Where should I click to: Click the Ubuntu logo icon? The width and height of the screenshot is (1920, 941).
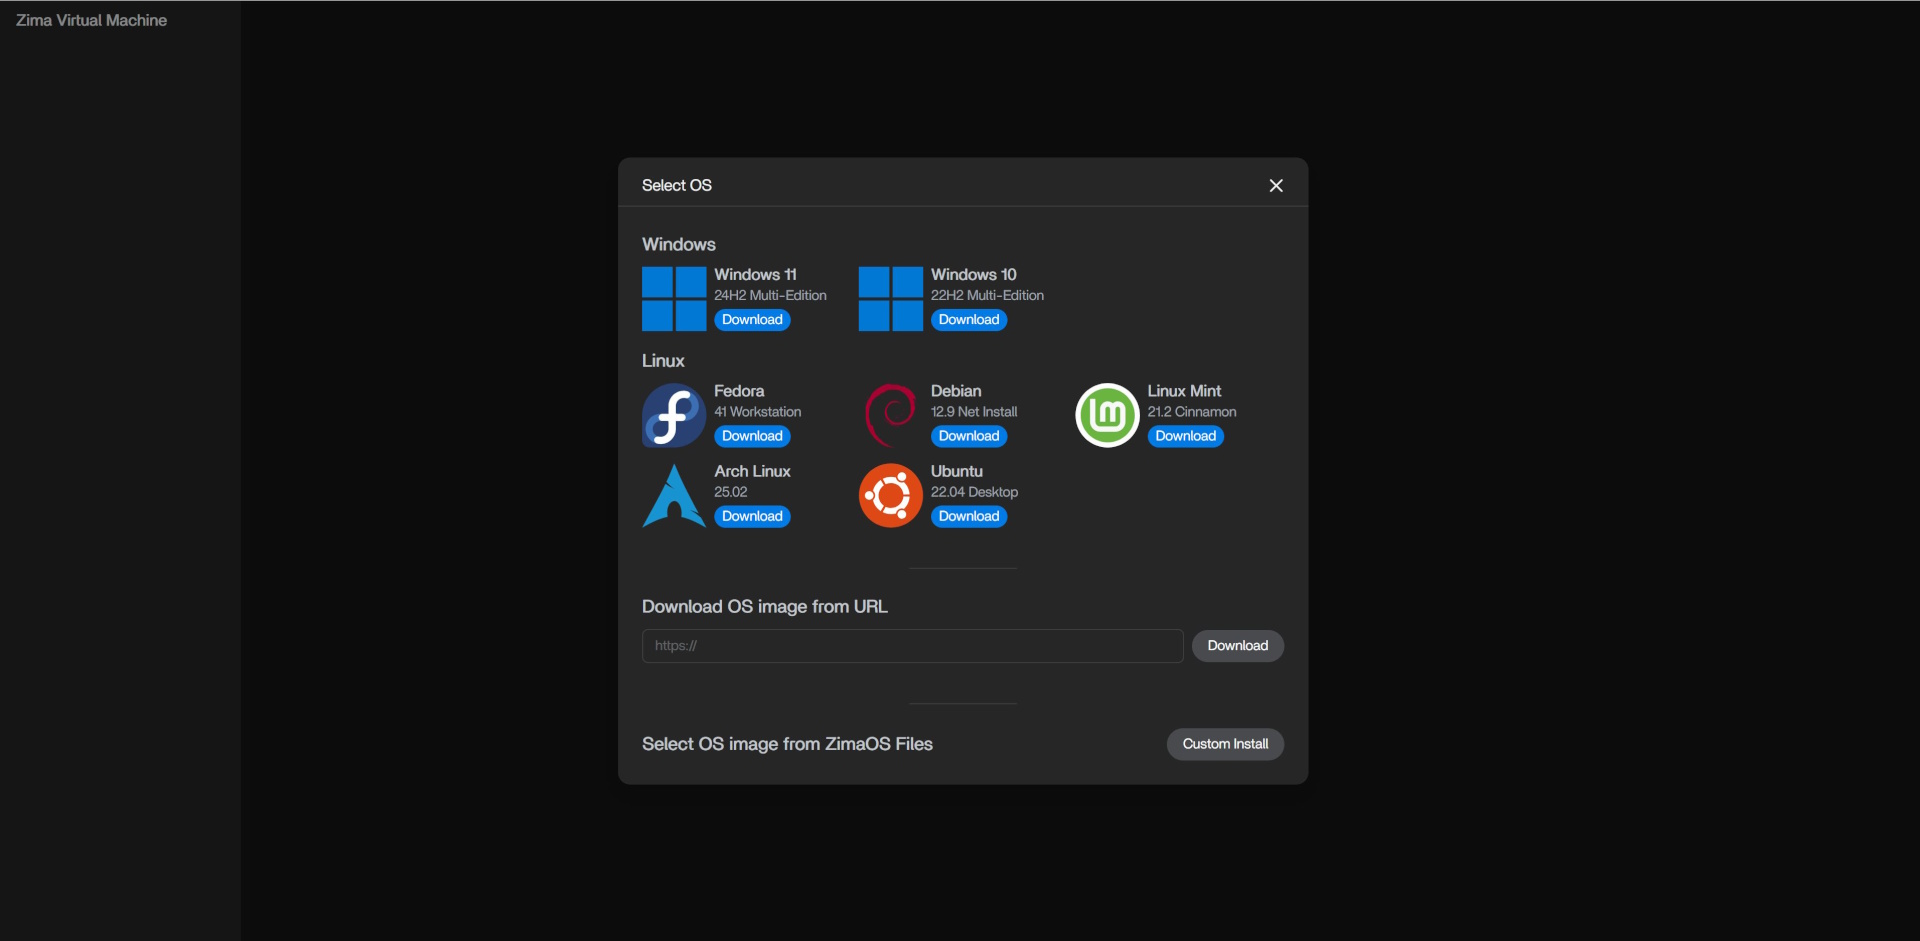pyautogui.click(x=890, y=496)
